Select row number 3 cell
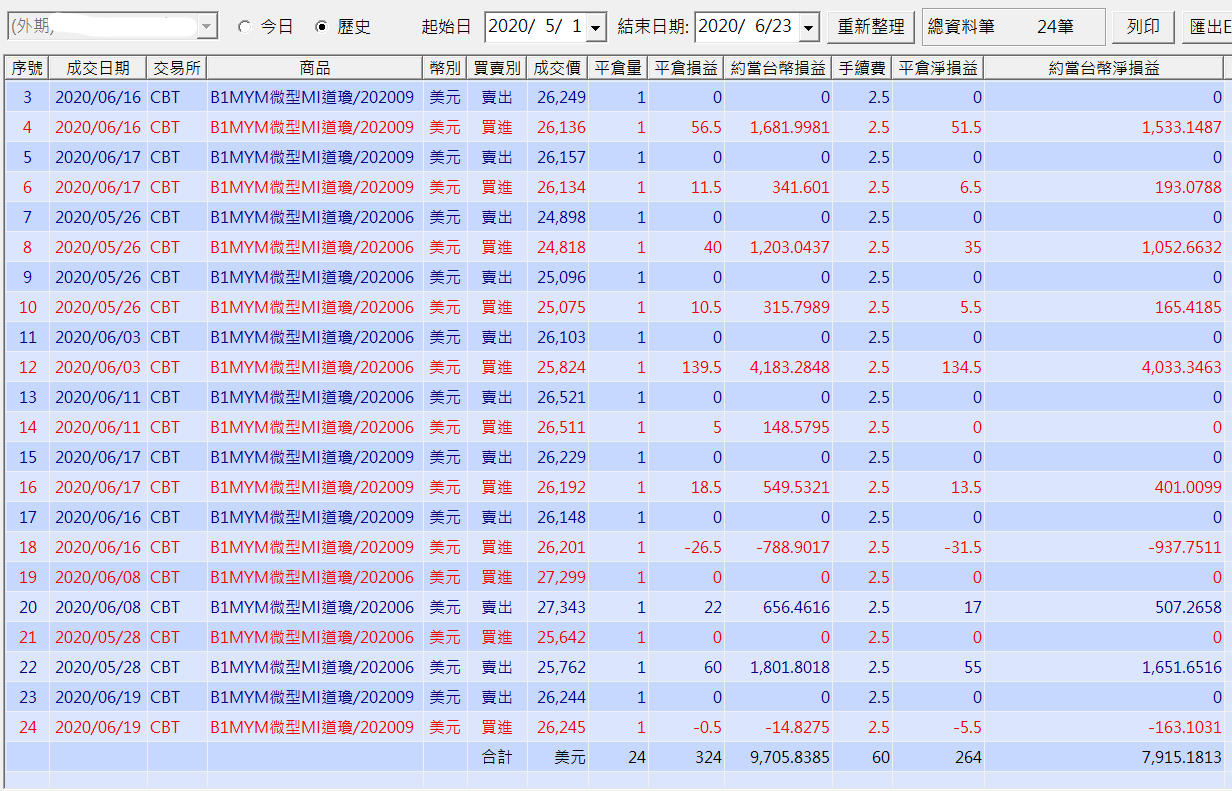This screenshot has height=791, width=1232. point(27,97)
